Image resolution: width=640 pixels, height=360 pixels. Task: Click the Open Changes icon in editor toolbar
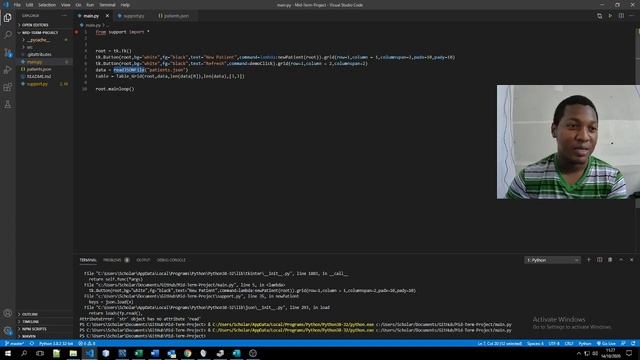(599, 16)
